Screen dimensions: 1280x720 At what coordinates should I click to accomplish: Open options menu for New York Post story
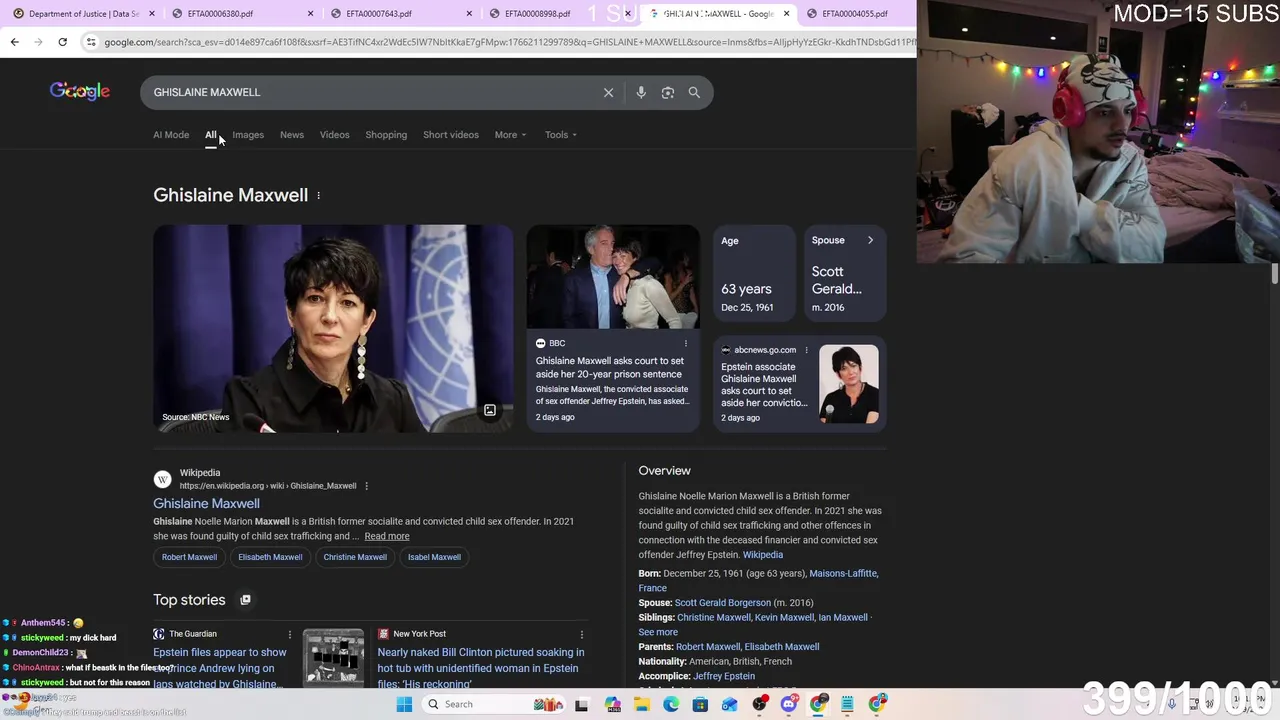(581, 634)
